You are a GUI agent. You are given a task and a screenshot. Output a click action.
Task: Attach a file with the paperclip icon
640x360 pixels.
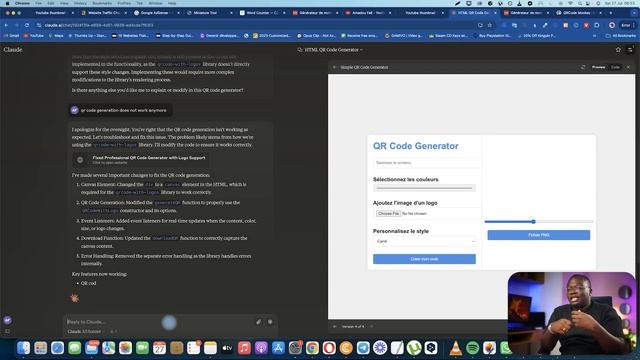pyautogui.click(x=258, y=322)
